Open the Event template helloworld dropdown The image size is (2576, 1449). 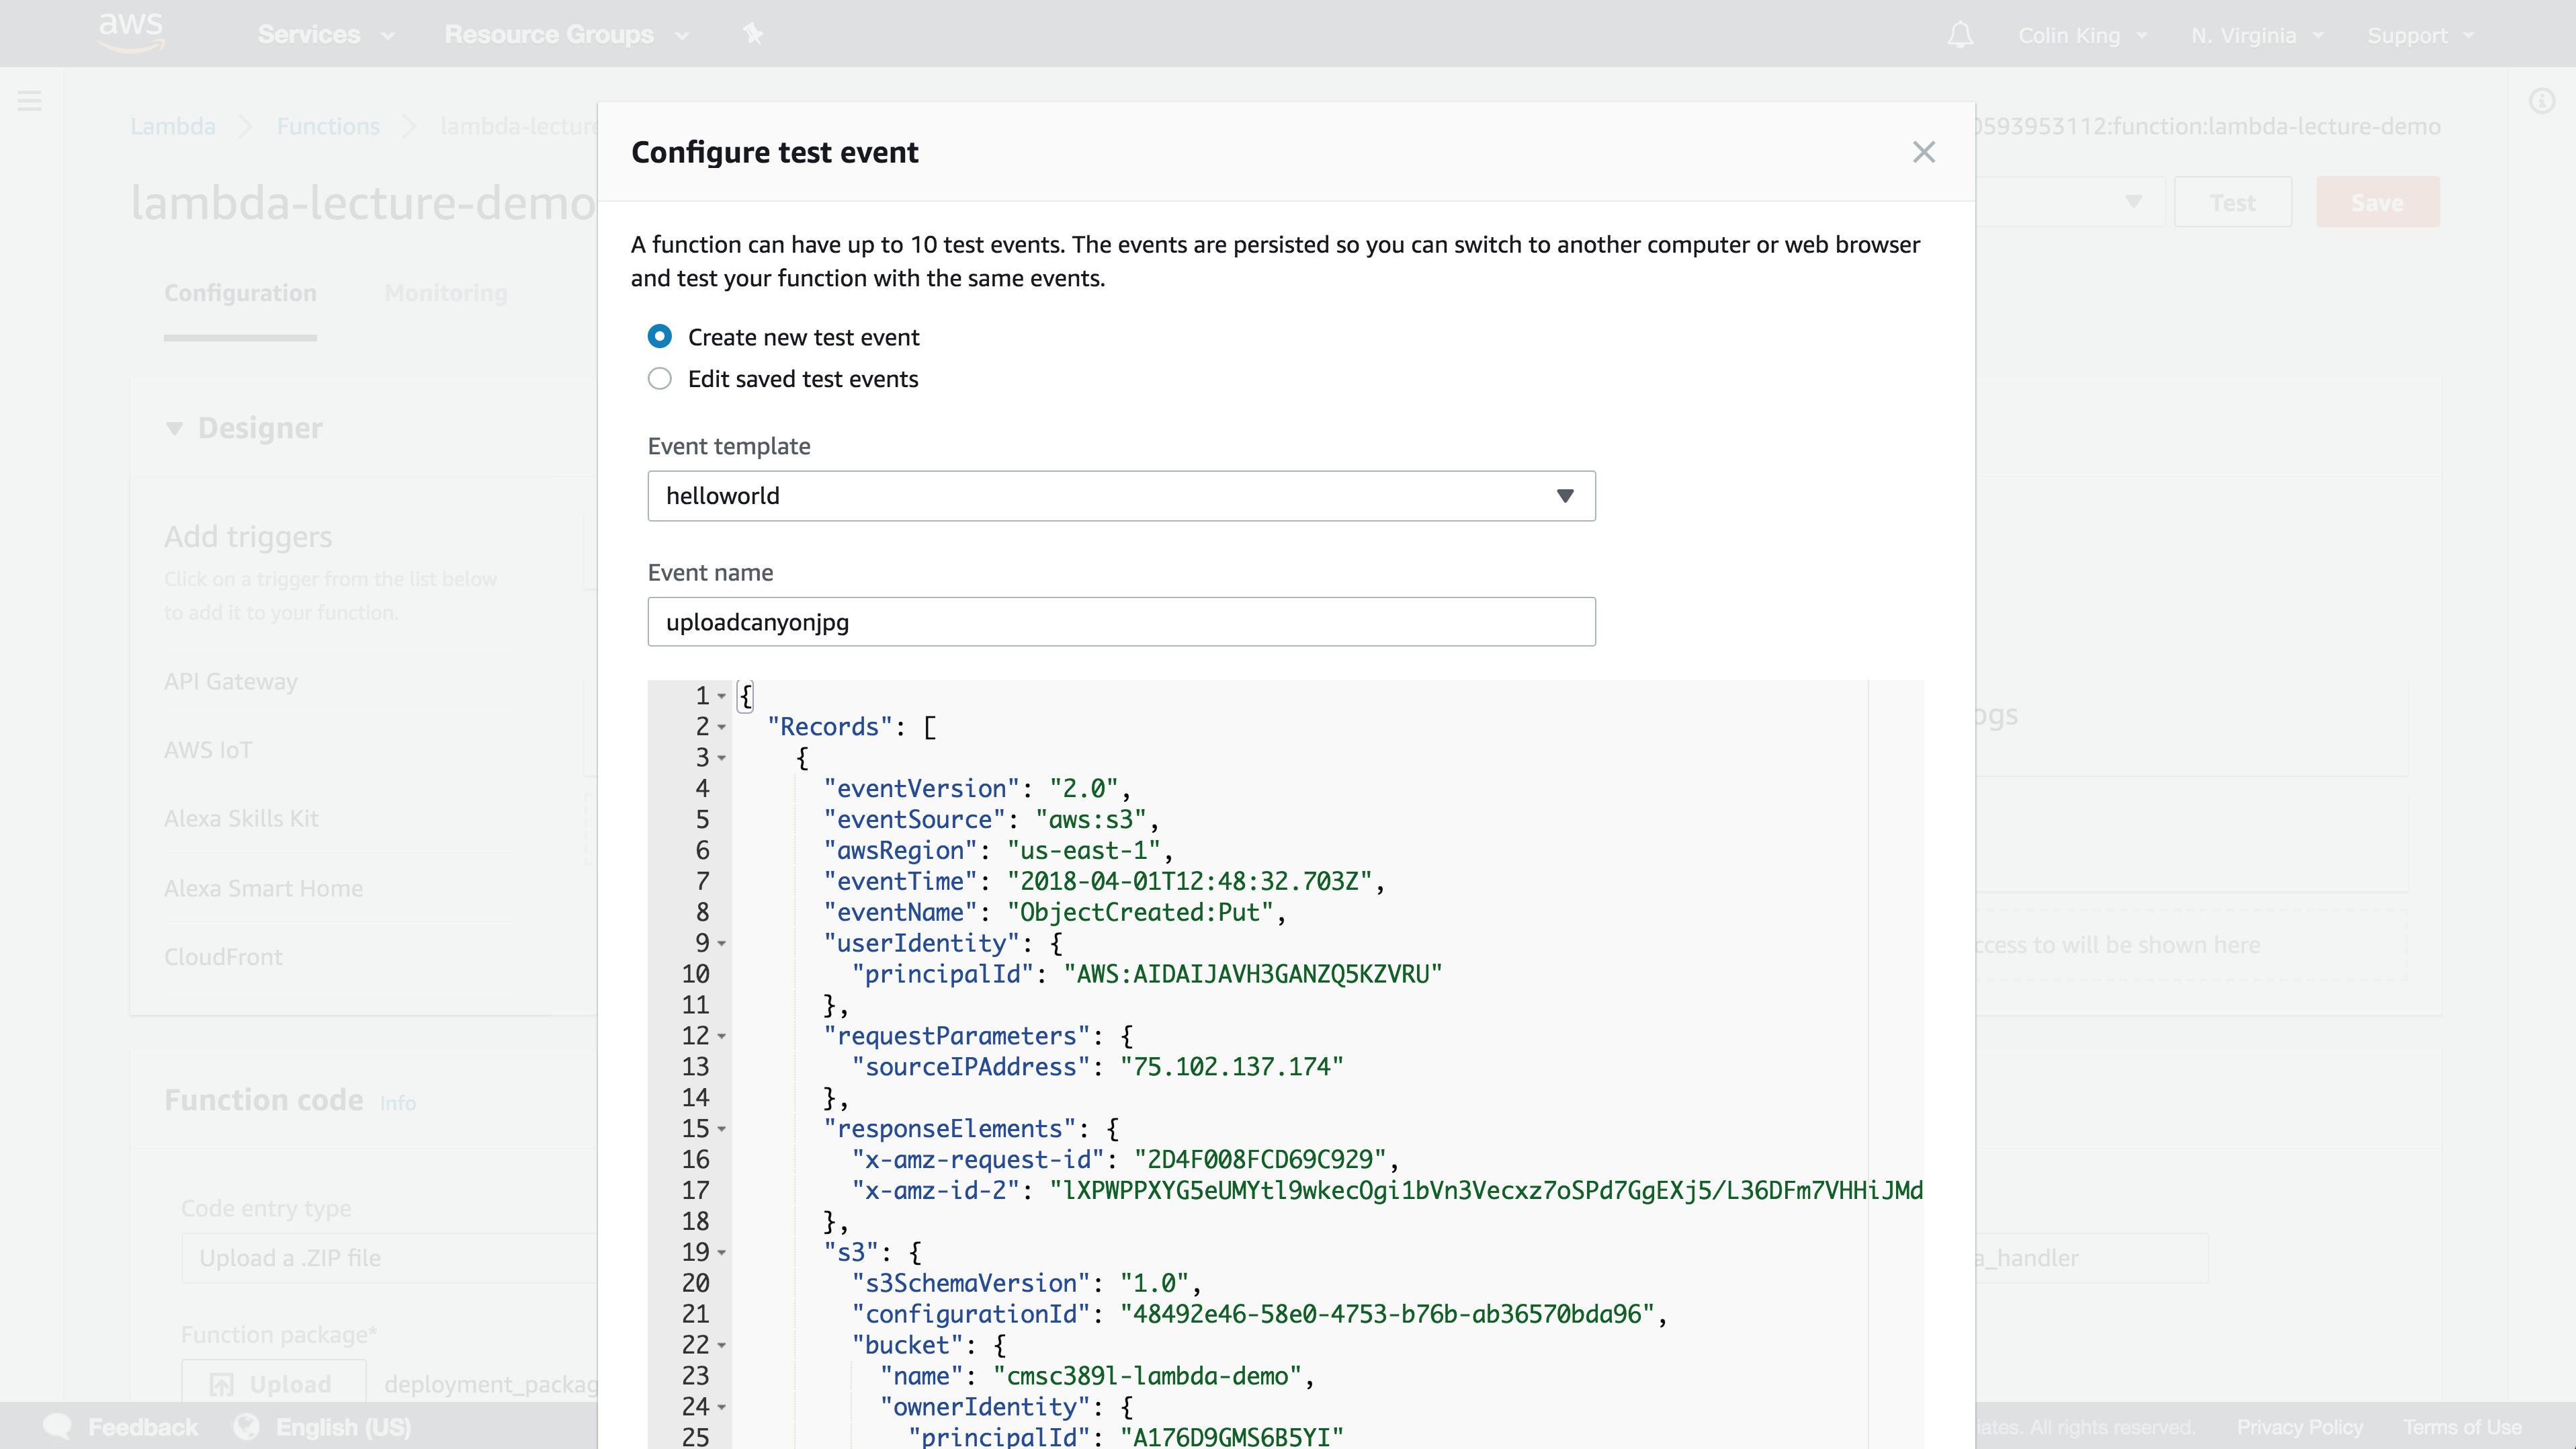point(1121,496)
